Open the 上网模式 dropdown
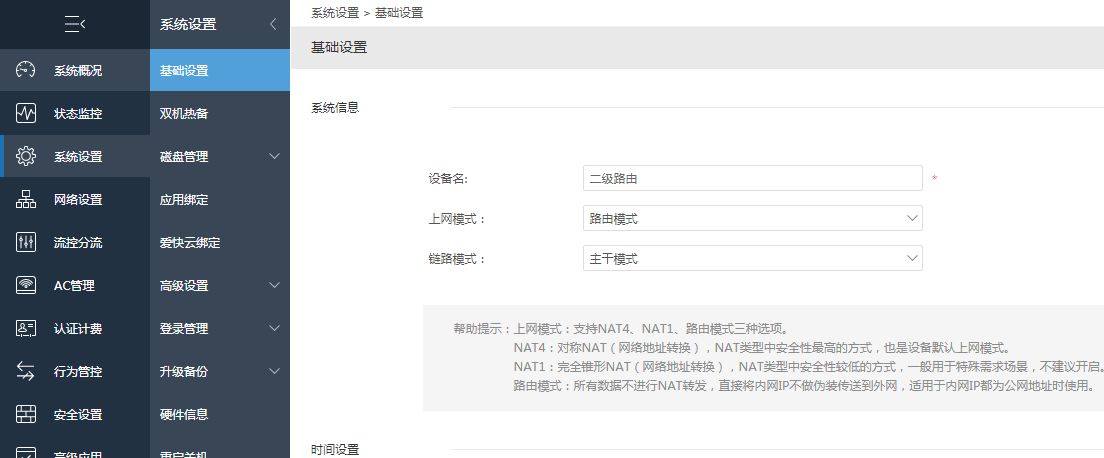Screen dimensions: 1104x458 pyautogui.click(x=752, y=218)
